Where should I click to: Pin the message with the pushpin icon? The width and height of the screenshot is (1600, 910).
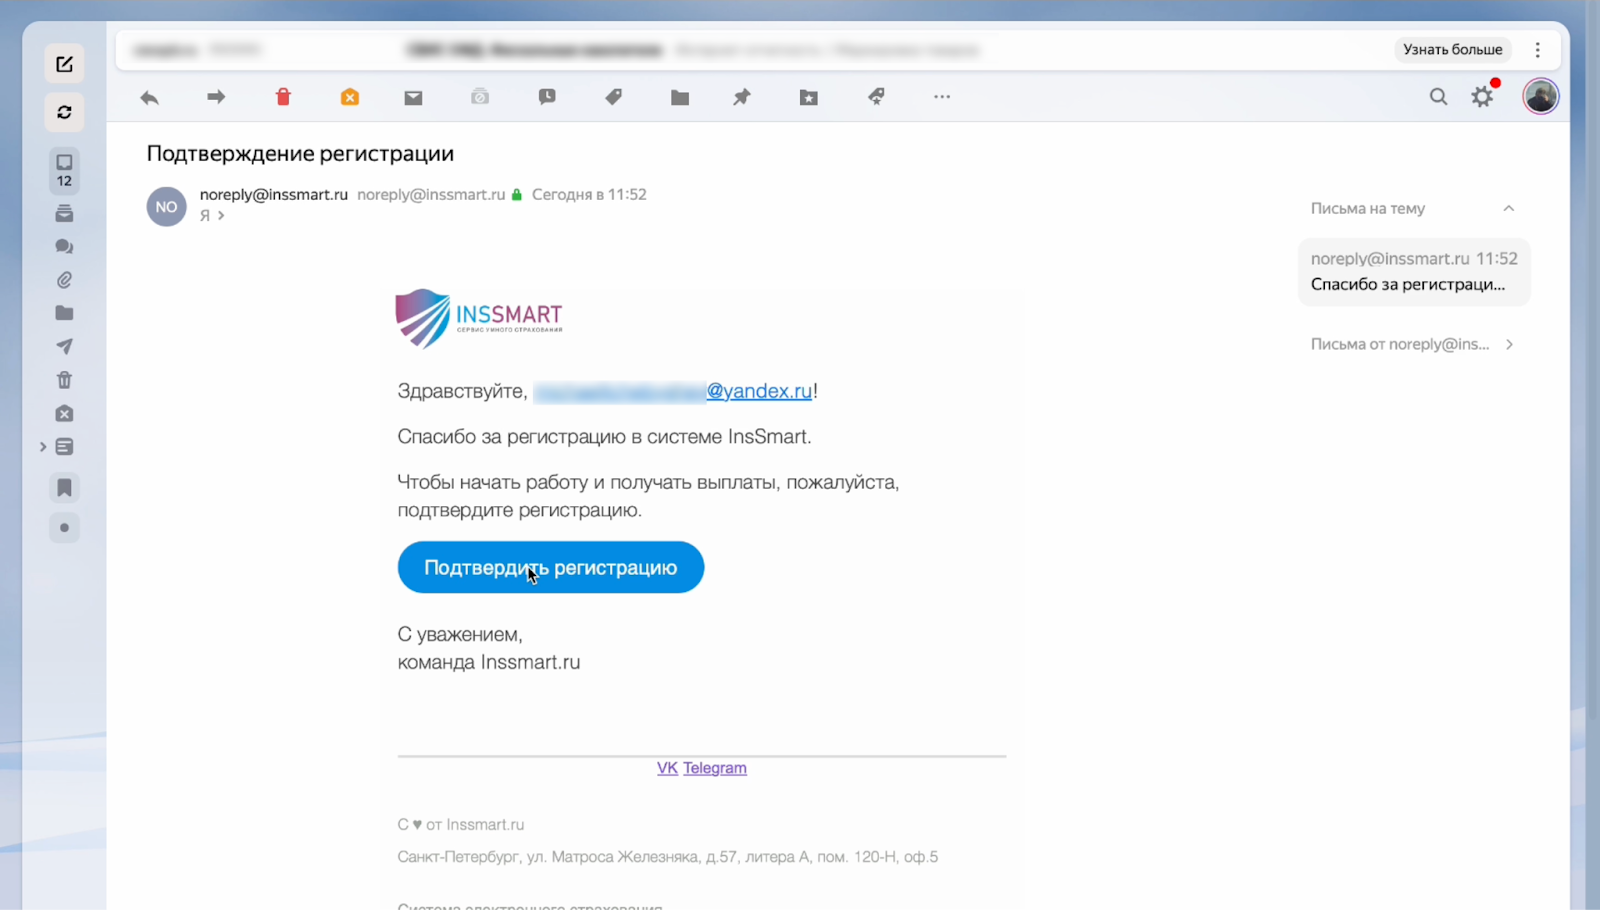tap(742, 97)
